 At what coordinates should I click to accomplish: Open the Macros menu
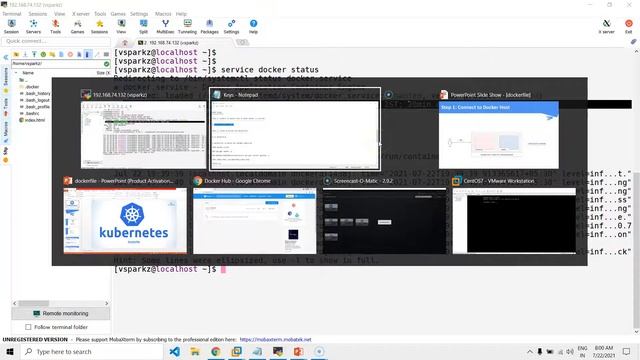163,14
